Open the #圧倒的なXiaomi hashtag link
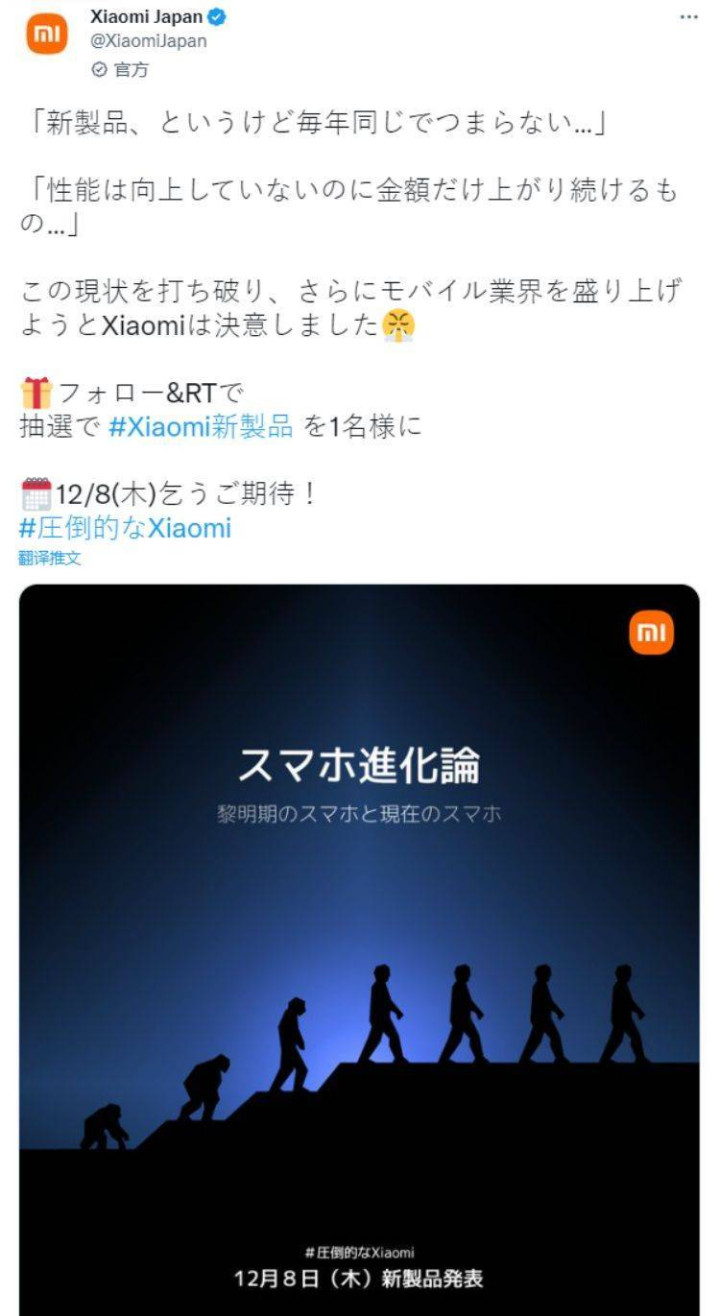 point(125,527)
